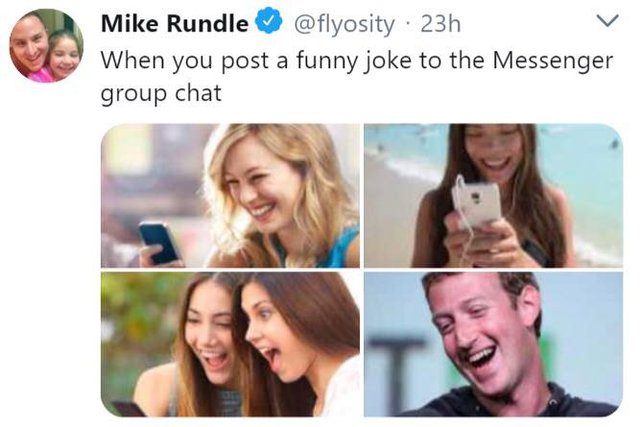
Task: Click the child's face in the profile avatar
Action: [64, 56]
